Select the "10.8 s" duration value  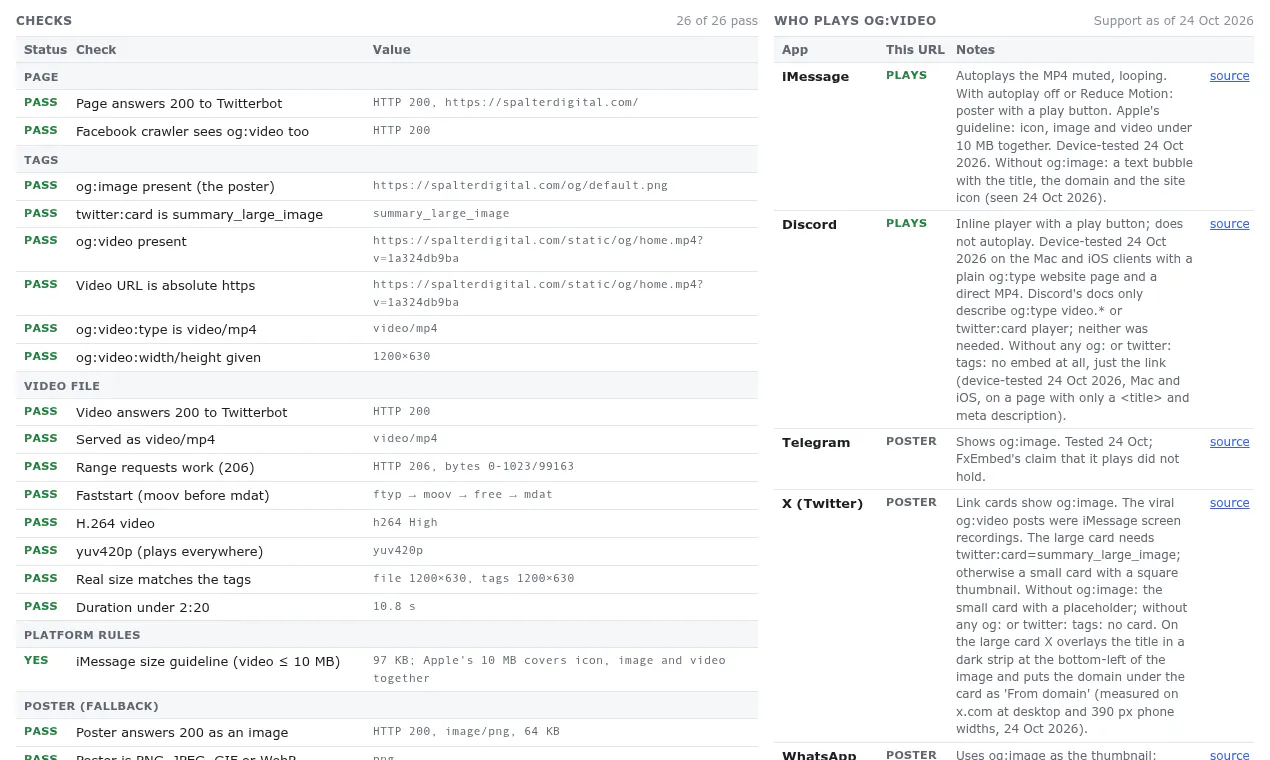tap(394, 607)
